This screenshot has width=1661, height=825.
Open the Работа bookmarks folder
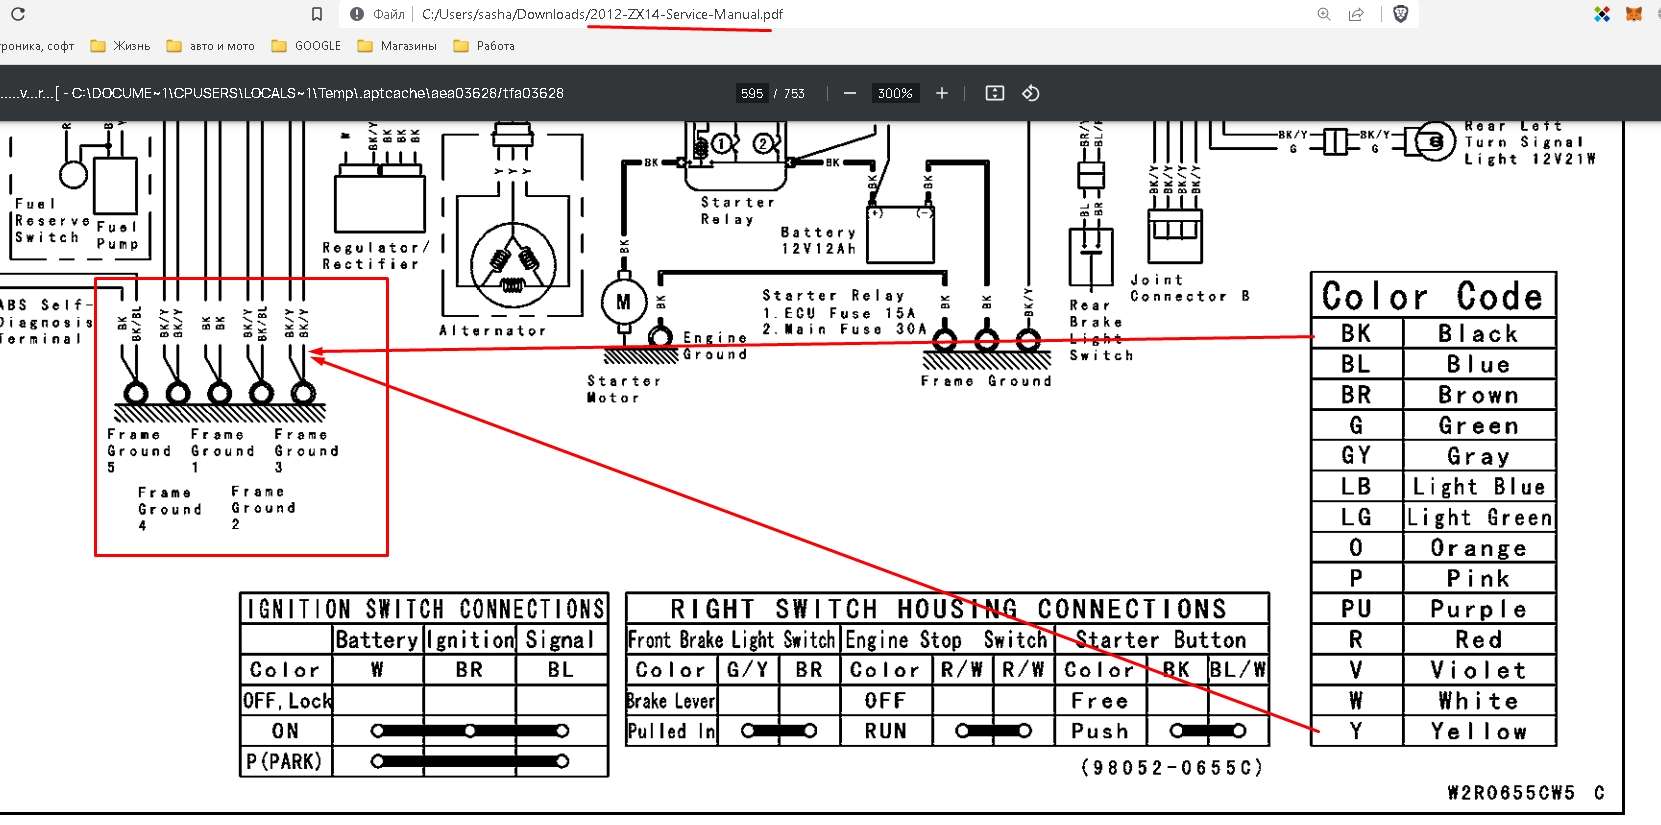[484, 46]
